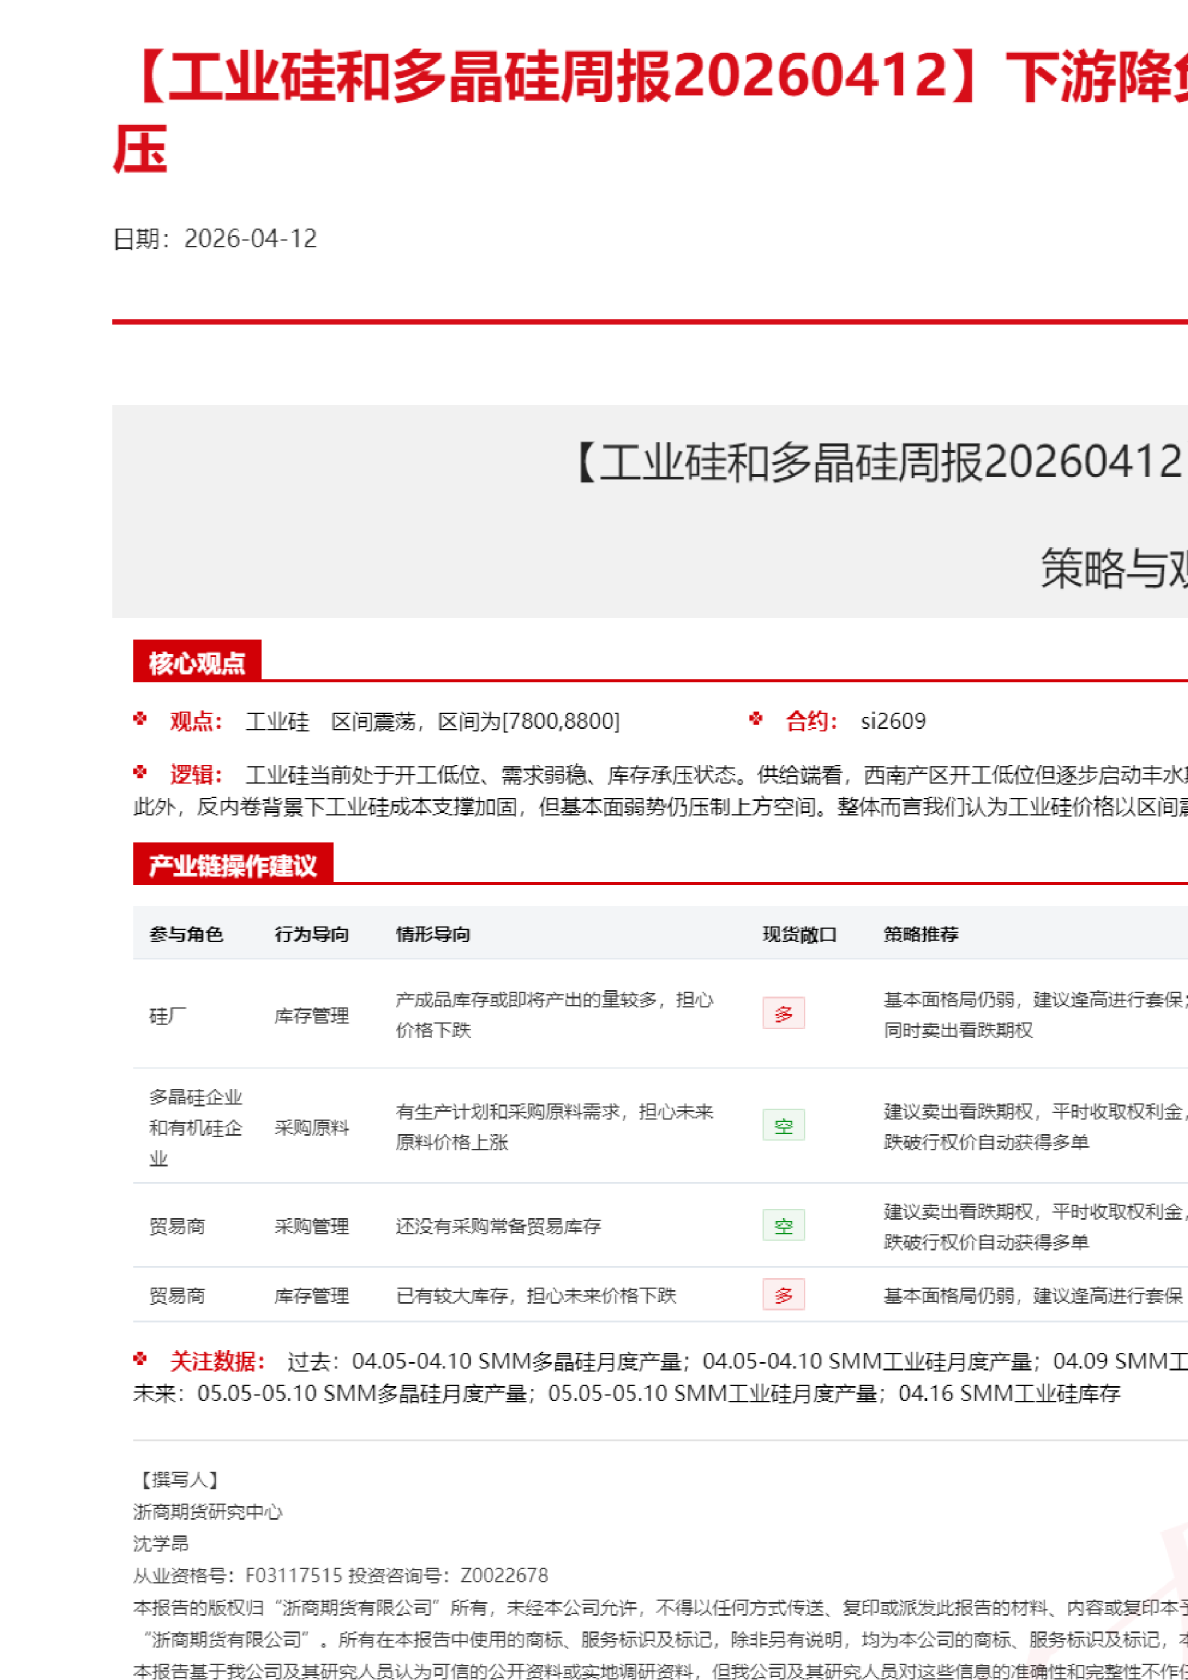
Task: Click the red 多 badge in 硅厂 row
Action: pos(783,1014)
